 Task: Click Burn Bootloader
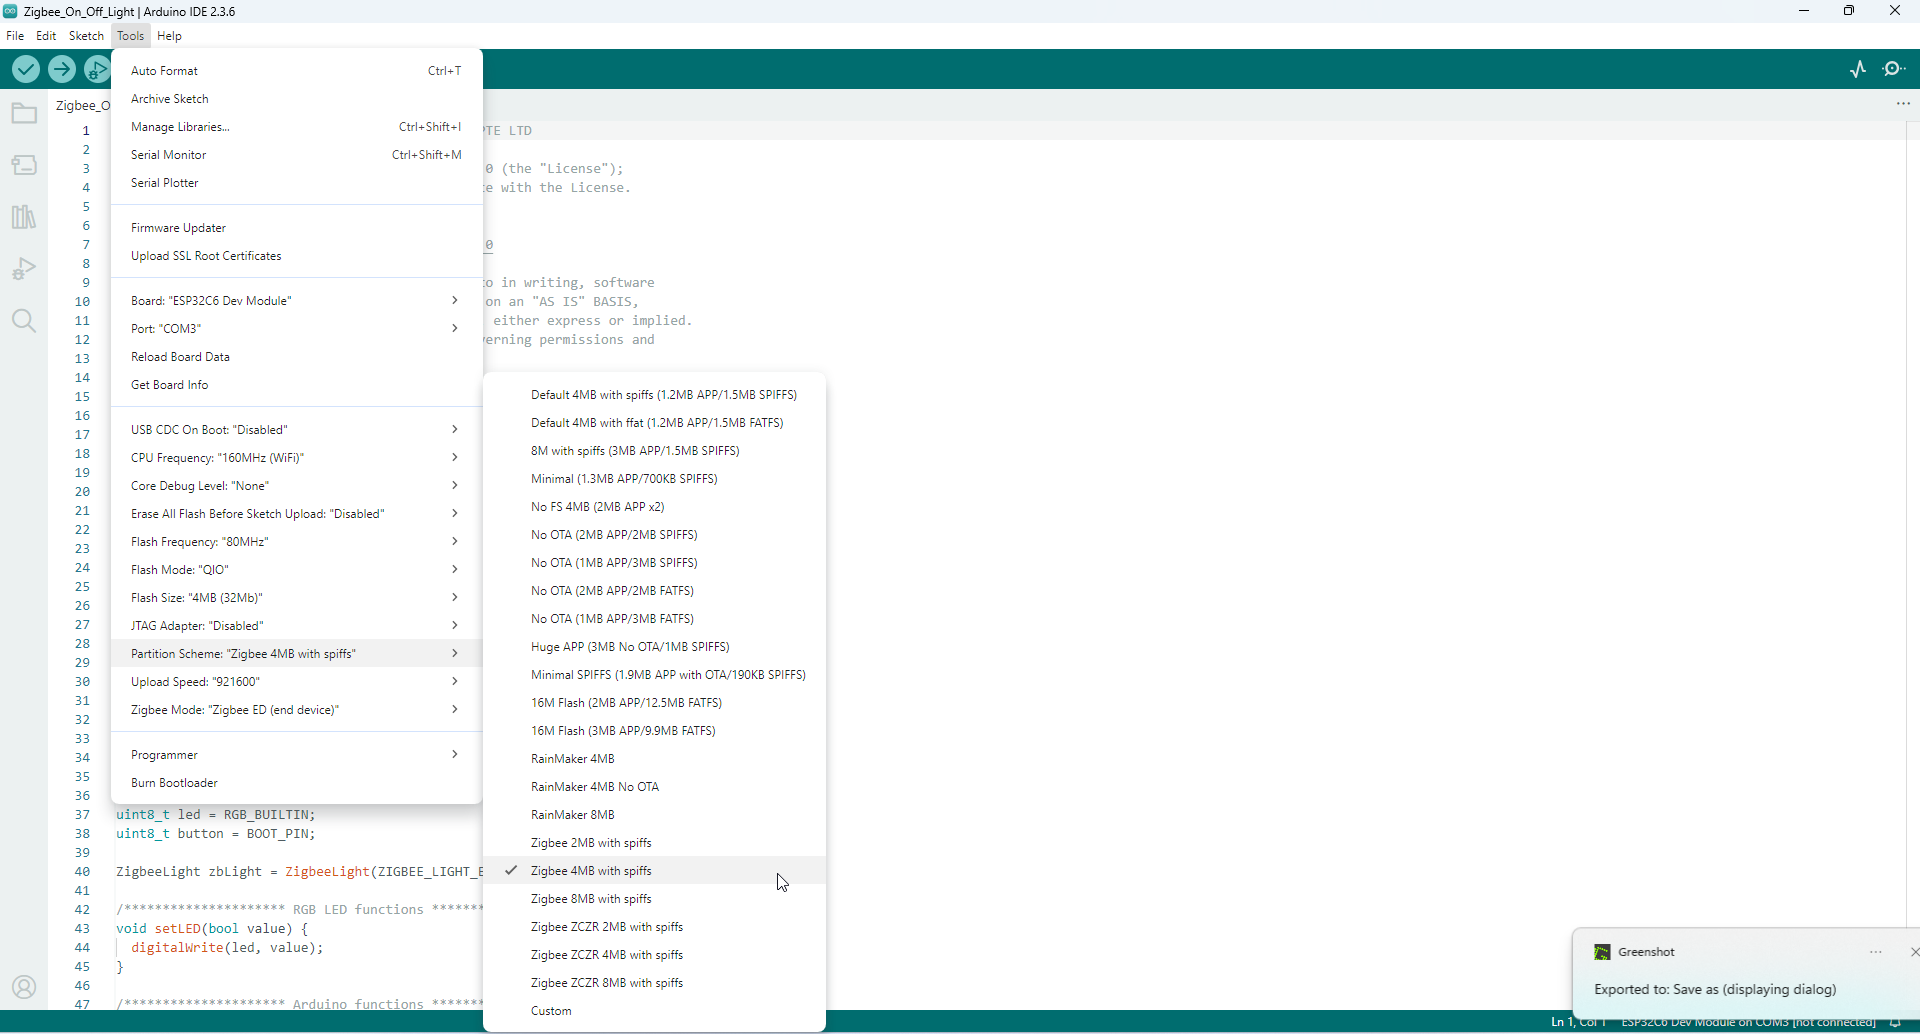(175, 783)
